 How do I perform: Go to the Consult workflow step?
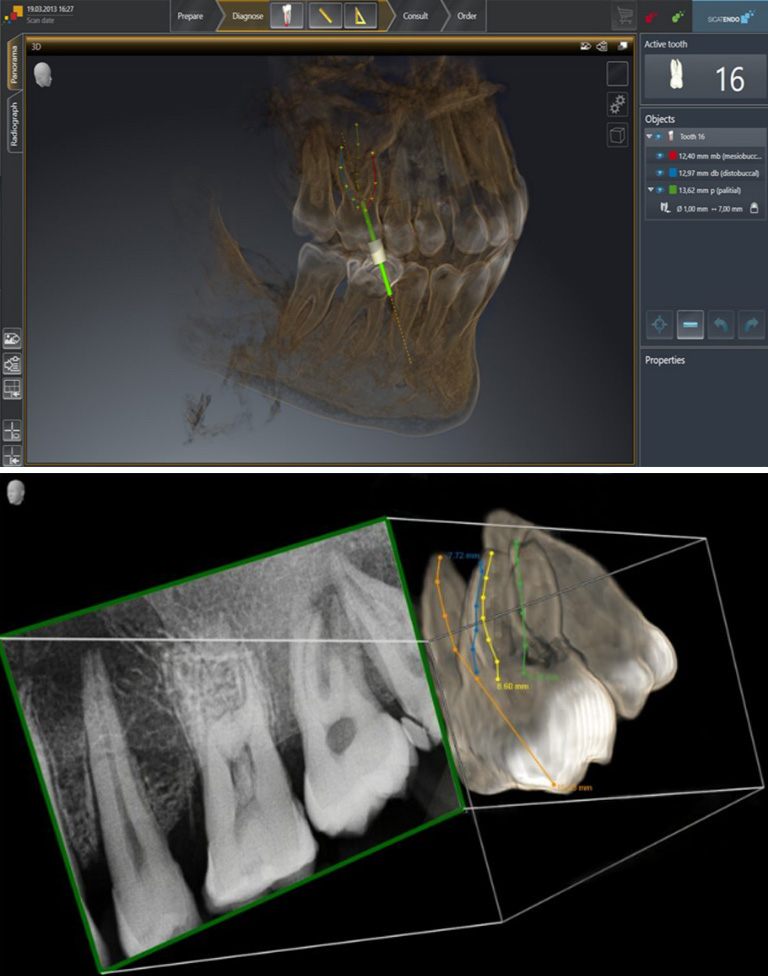pyautogui.click(x=415, y=17)
